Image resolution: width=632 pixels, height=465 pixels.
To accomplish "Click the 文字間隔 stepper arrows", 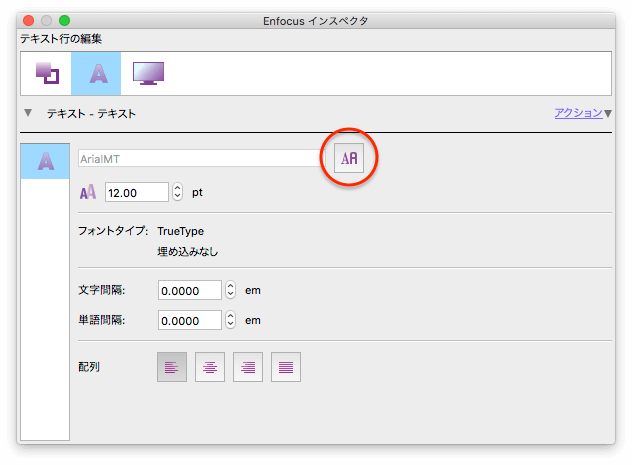I will [230, 290].
